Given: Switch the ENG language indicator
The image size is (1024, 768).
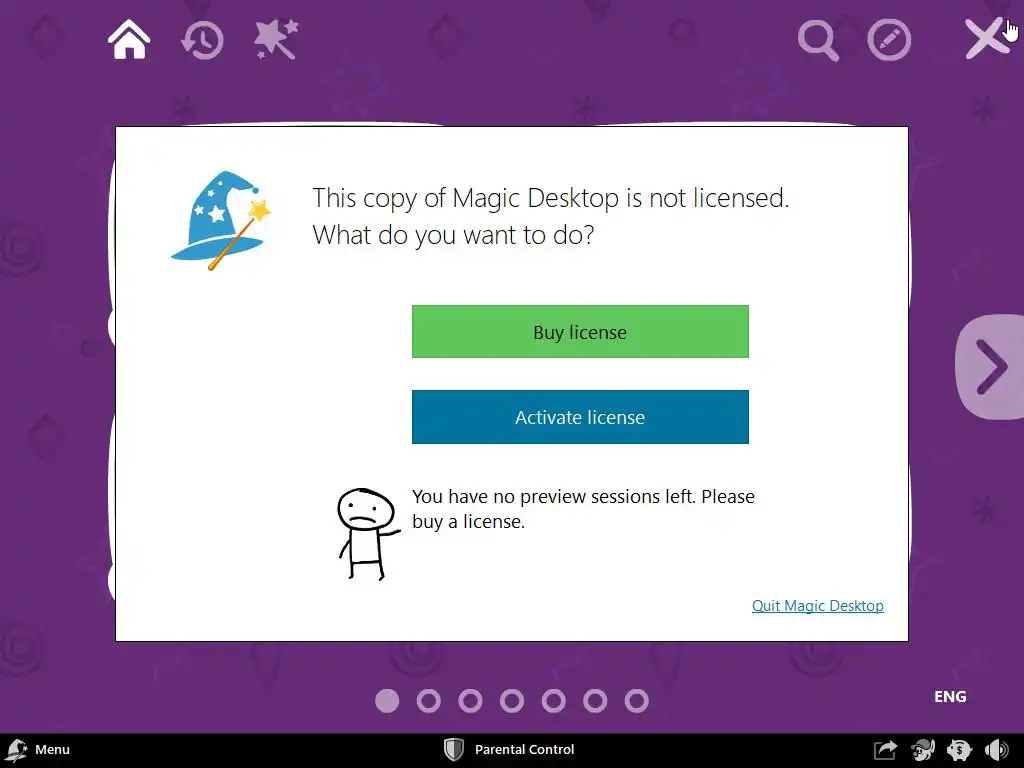Looking at the screenshot, I should [x=950, y=697].
